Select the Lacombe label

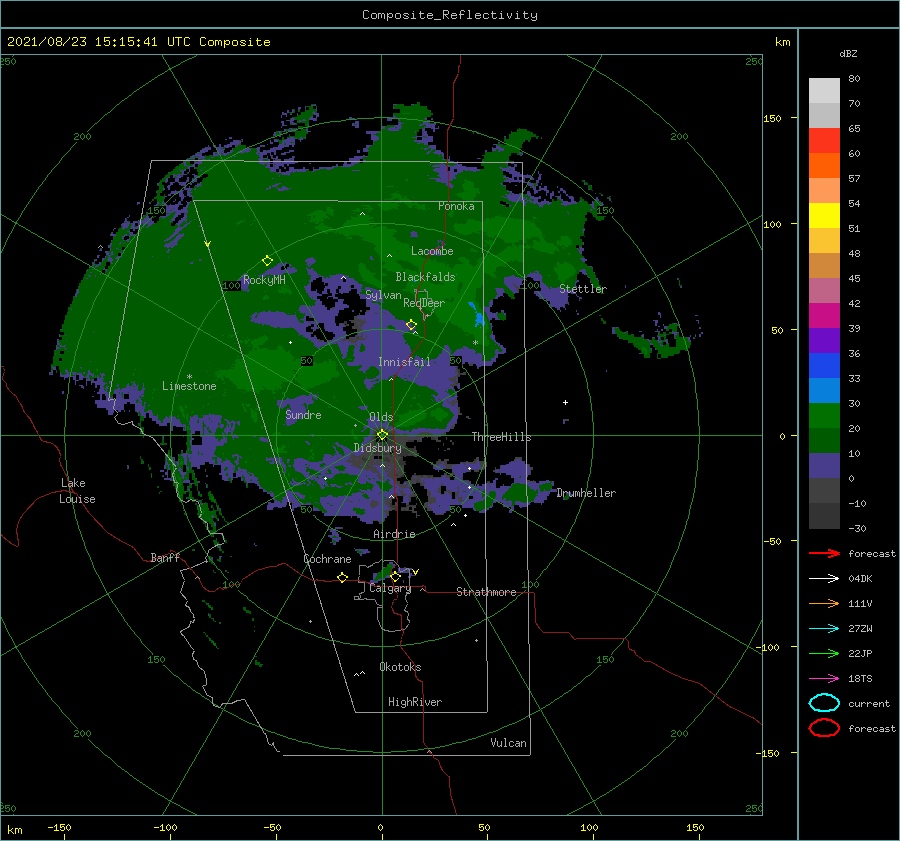pos(432,251)
